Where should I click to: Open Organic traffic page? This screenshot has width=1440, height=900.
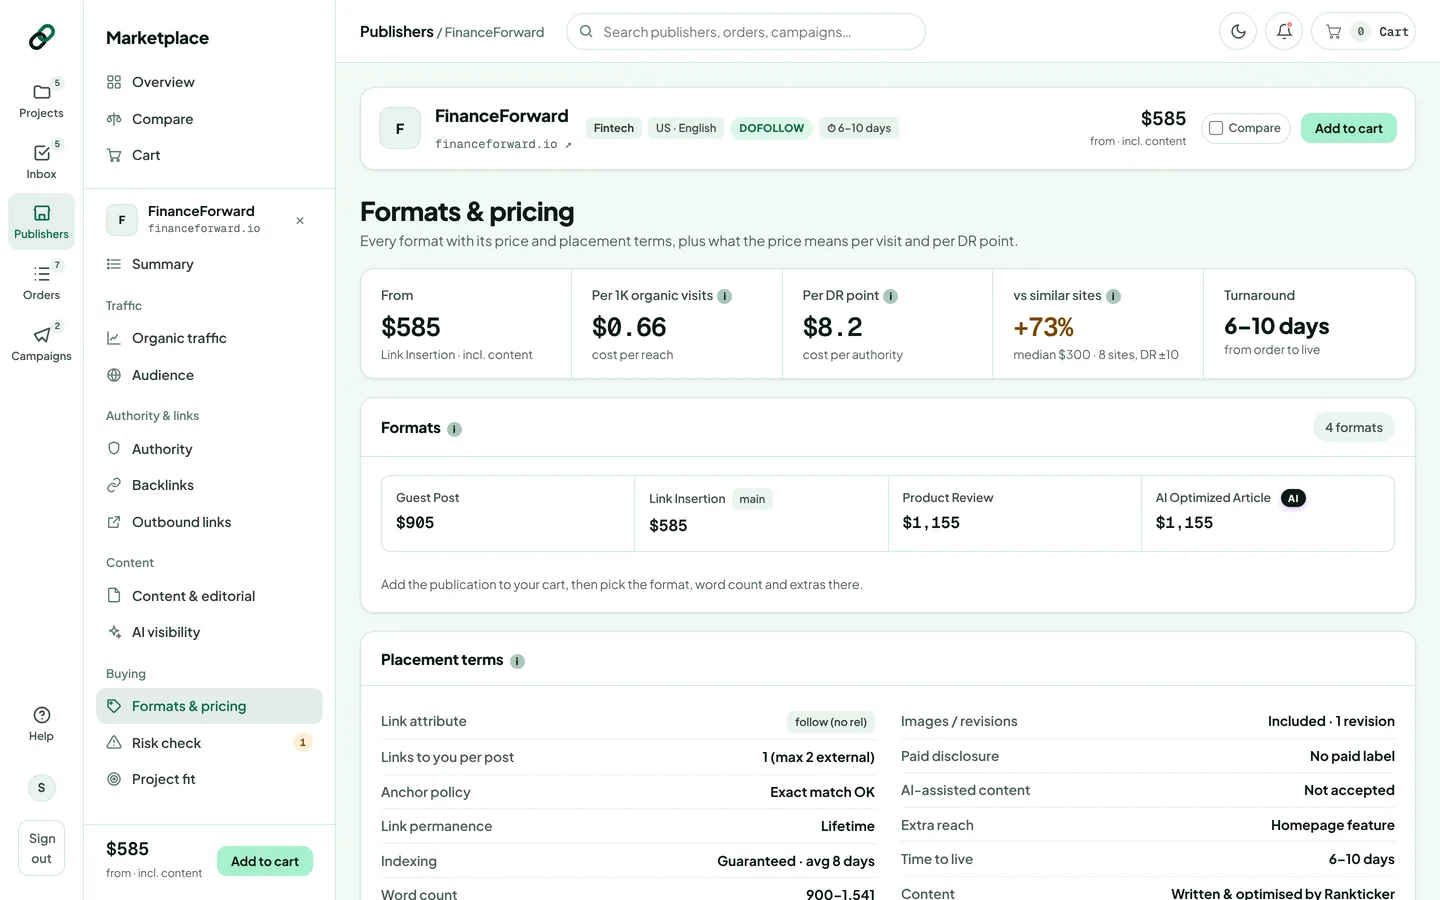click(x=209, y=338)
